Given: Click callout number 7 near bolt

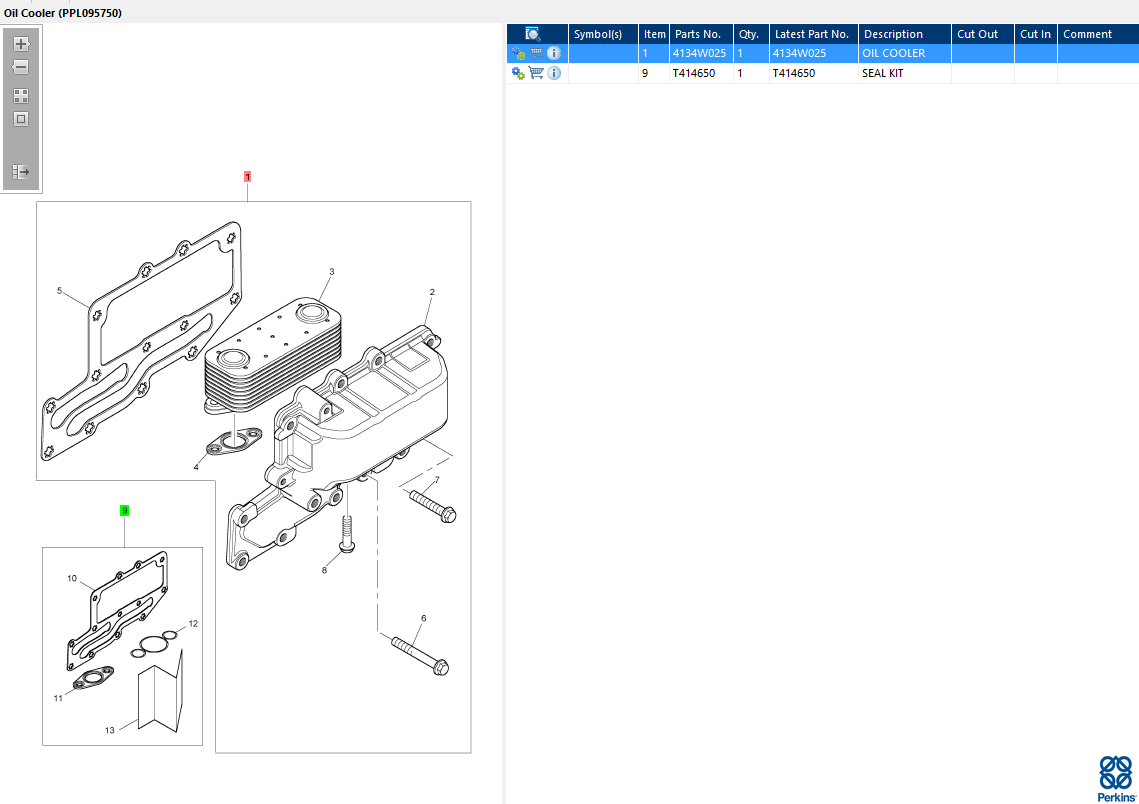Looking at the screenshot, I should point(437,480).
